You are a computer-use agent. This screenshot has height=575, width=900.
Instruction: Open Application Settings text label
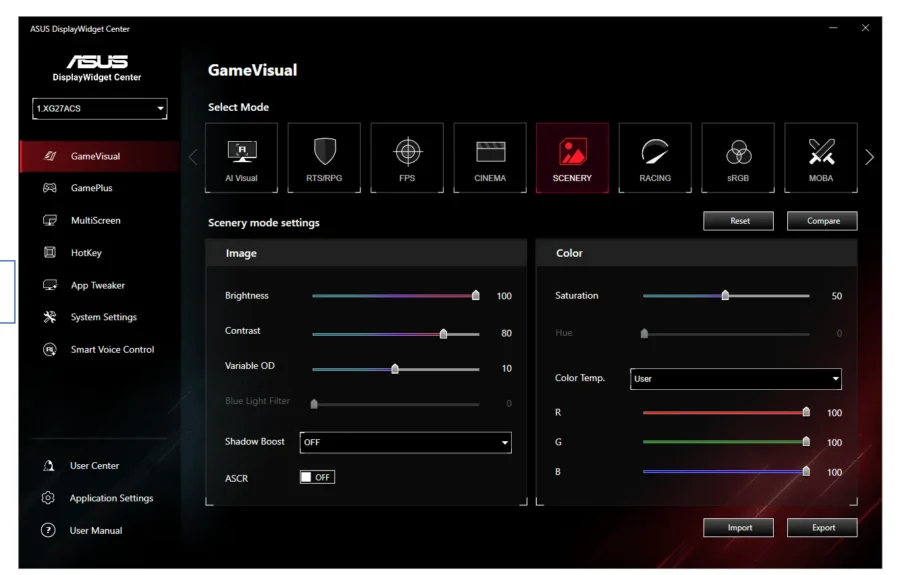(x=111, y=498)
